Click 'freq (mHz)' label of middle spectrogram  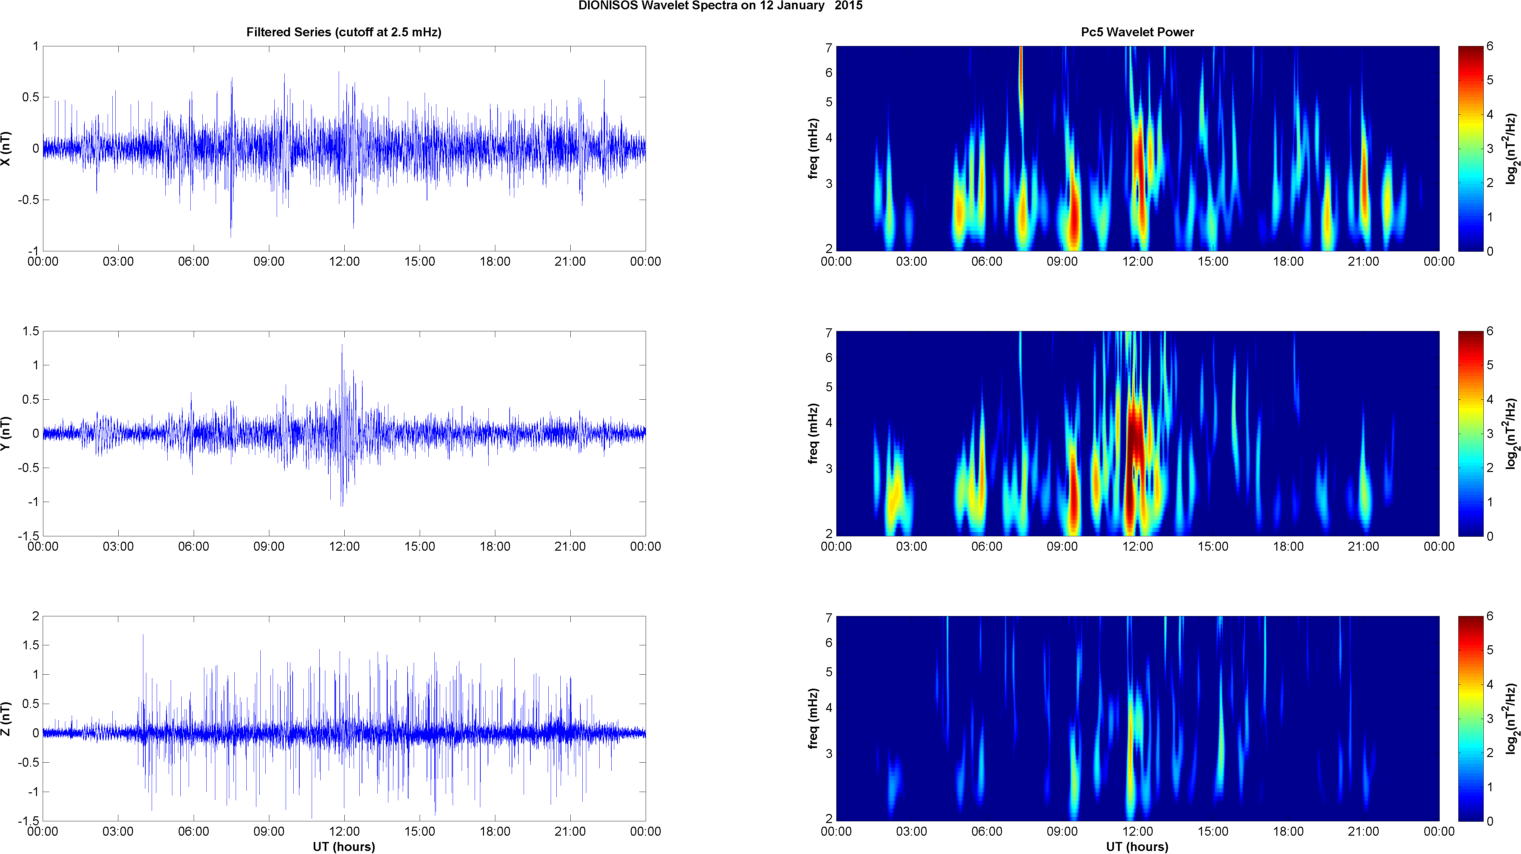(814, 433)
